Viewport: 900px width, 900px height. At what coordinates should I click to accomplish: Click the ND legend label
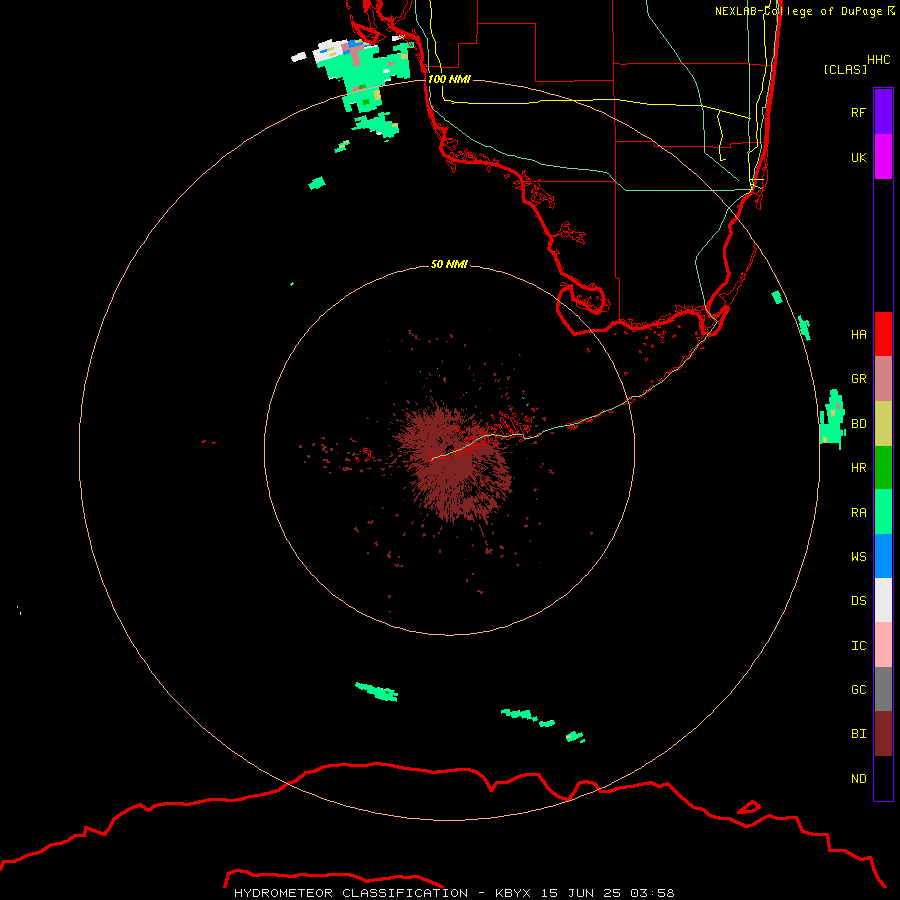858,779
